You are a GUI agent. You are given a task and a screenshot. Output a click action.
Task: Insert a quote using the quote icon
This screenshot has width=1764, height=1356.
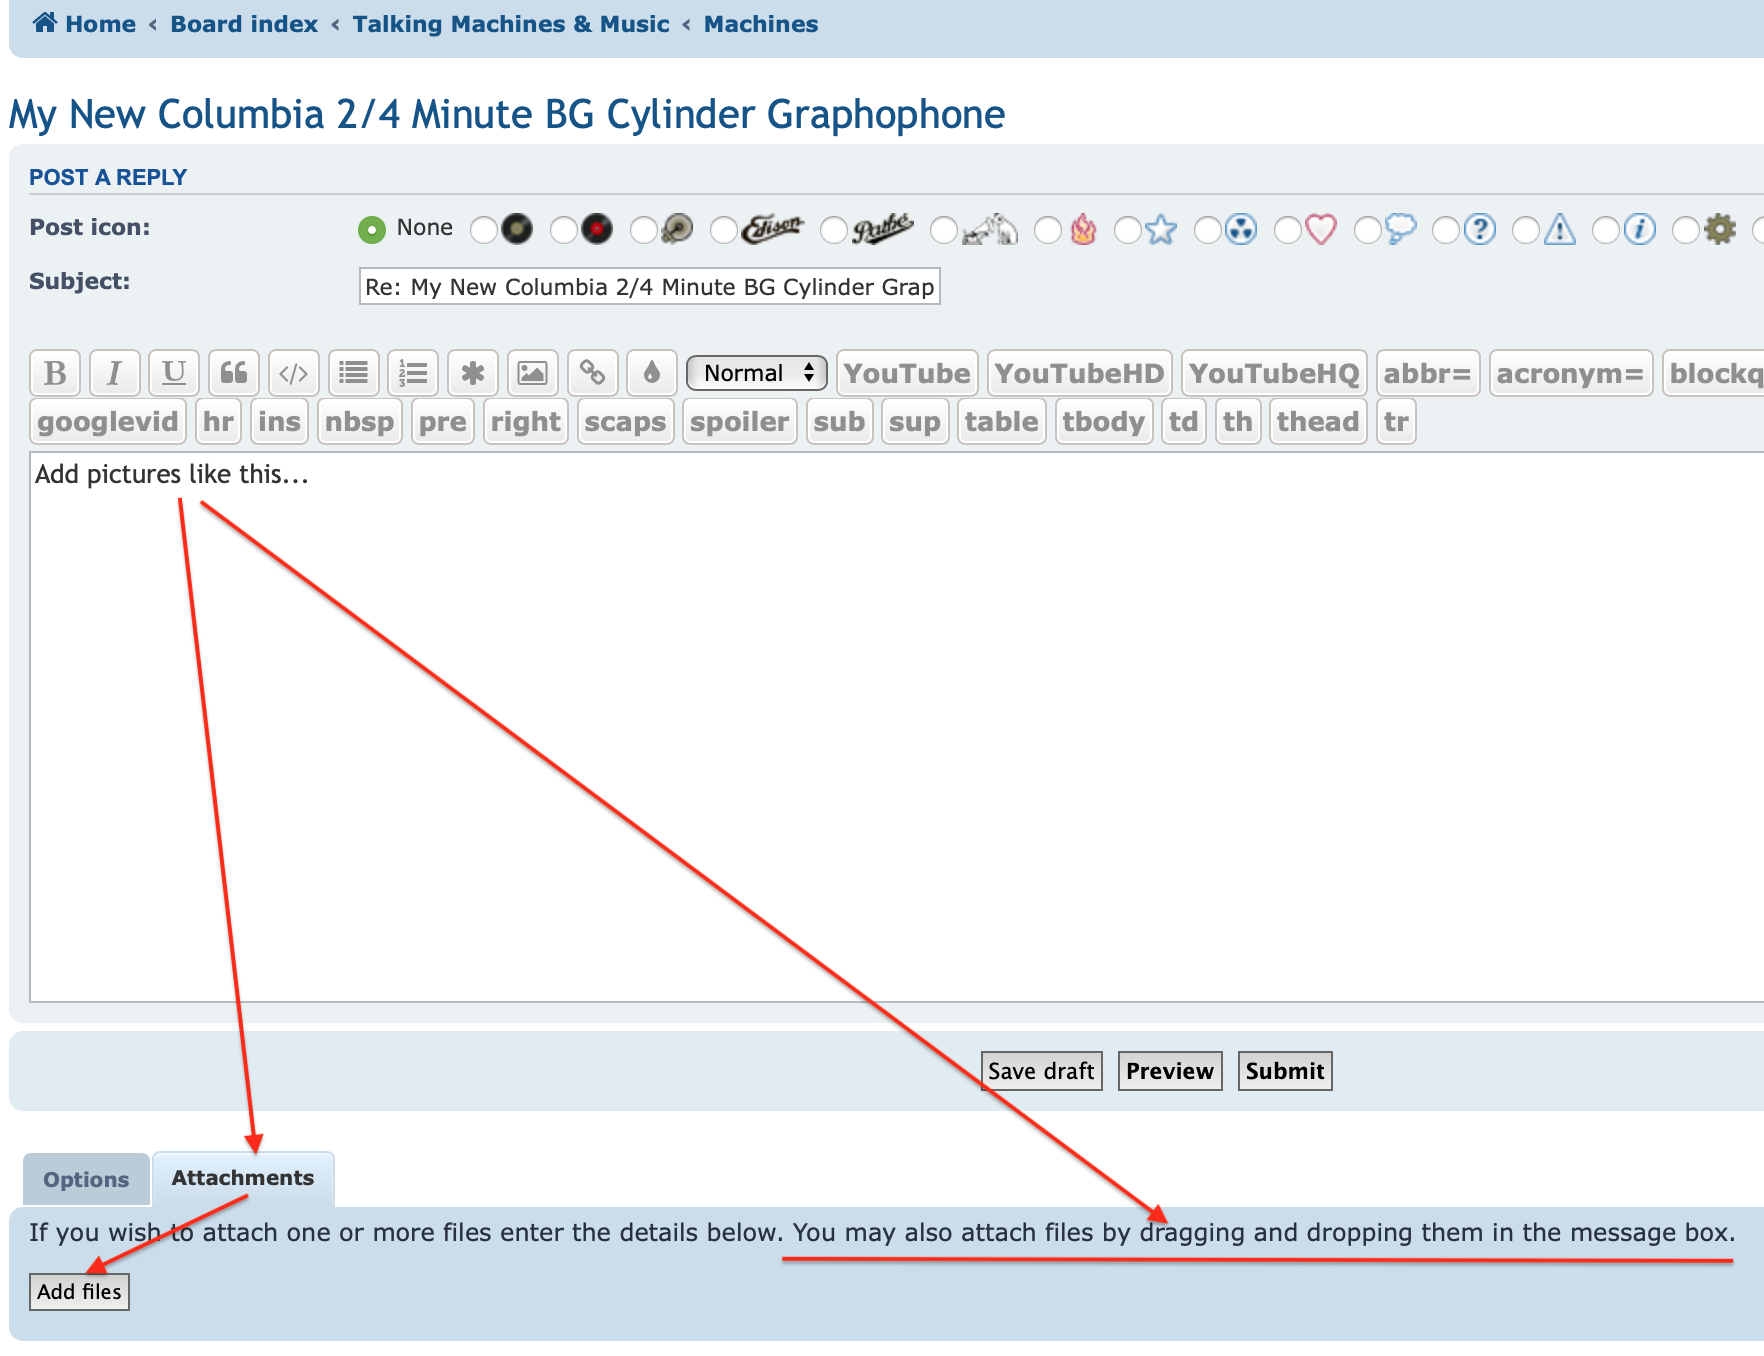coord(234,374)
